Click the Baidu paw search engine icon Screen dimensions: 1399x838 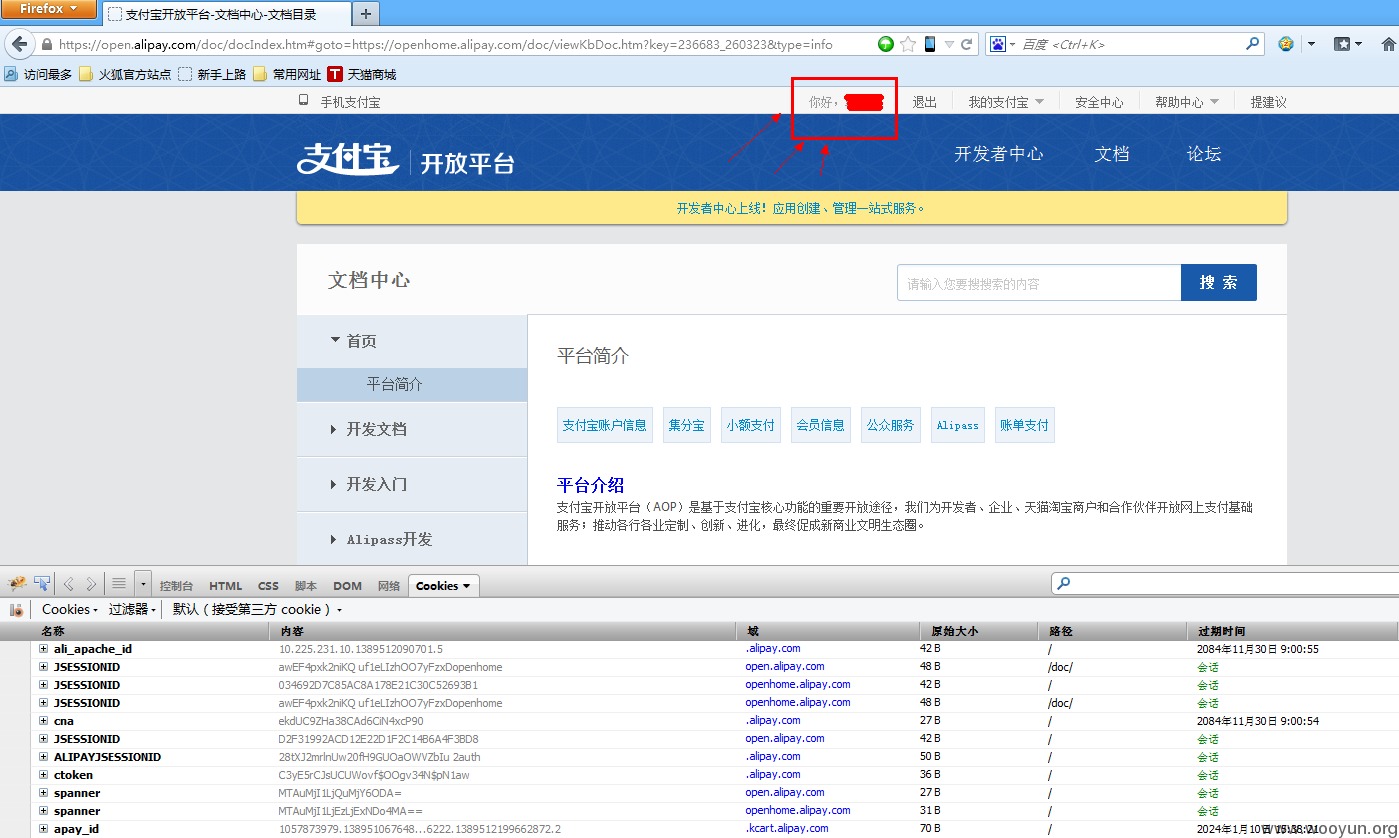pos(998,44)
